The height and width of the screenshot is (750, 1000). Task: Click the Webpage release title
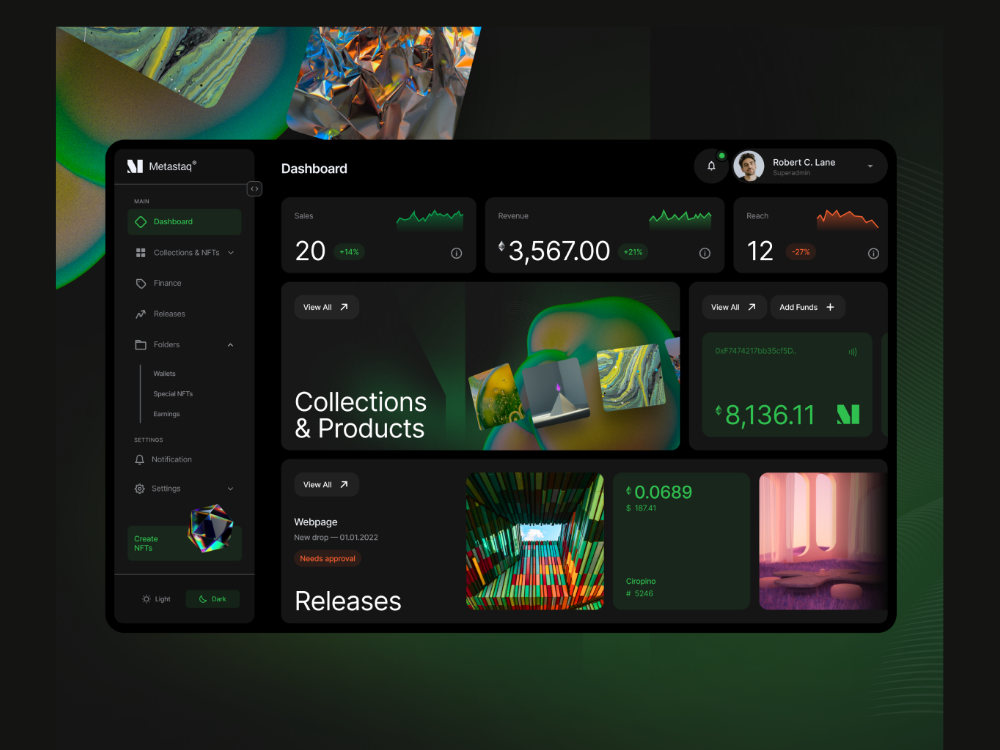coord(316,522)
